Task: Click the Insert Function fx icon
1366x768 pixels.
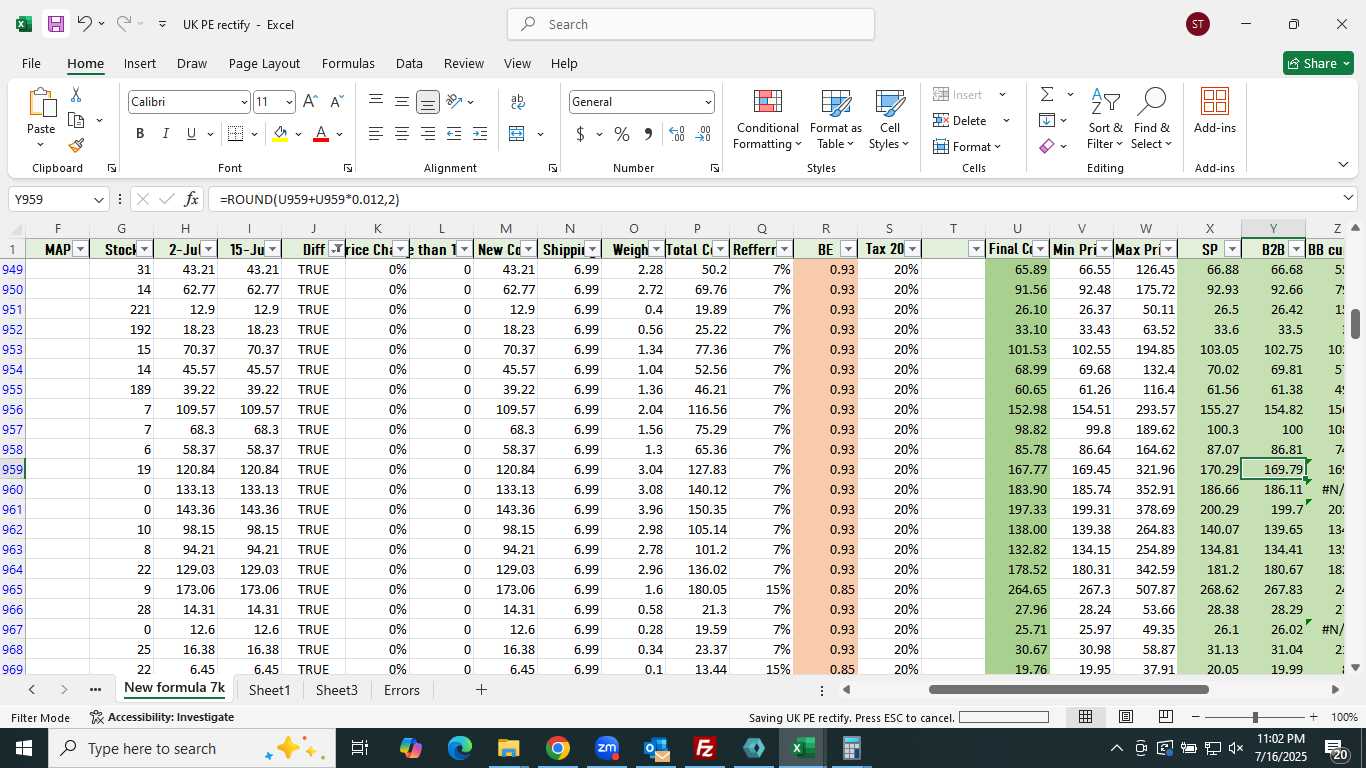Action: [x=192, y=199]
